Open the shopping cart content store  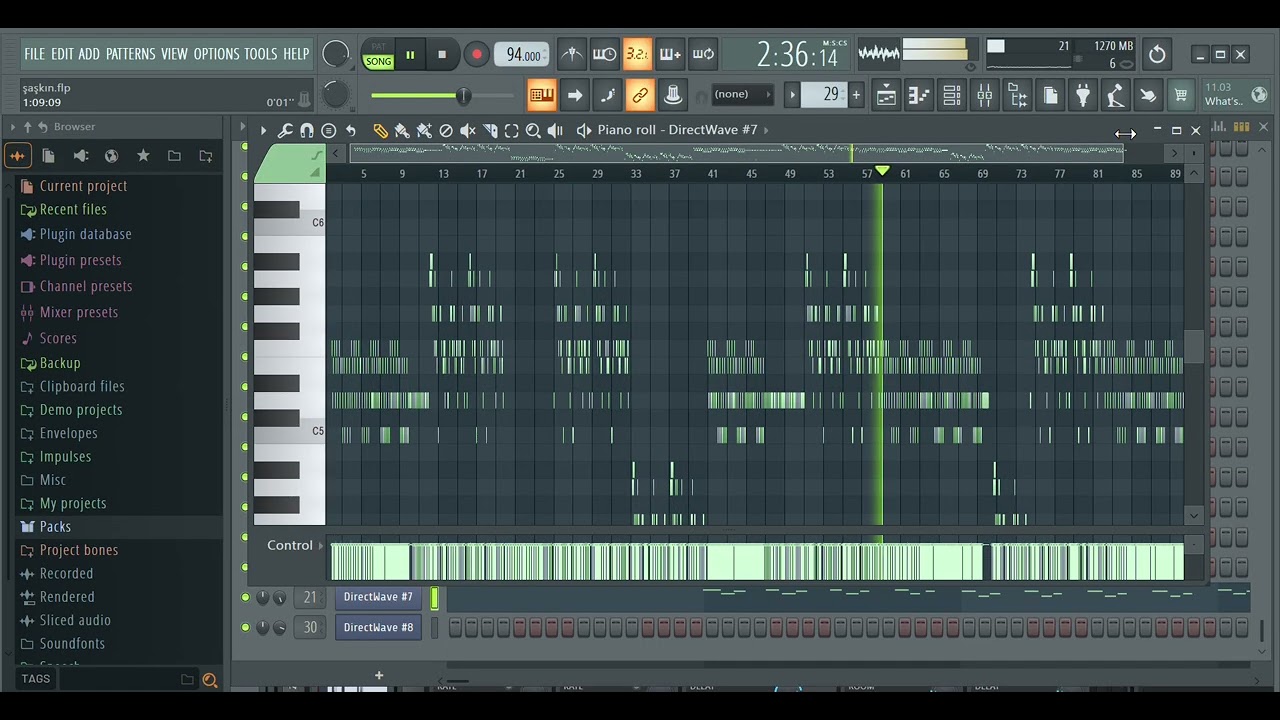(x=1181, y=96)
